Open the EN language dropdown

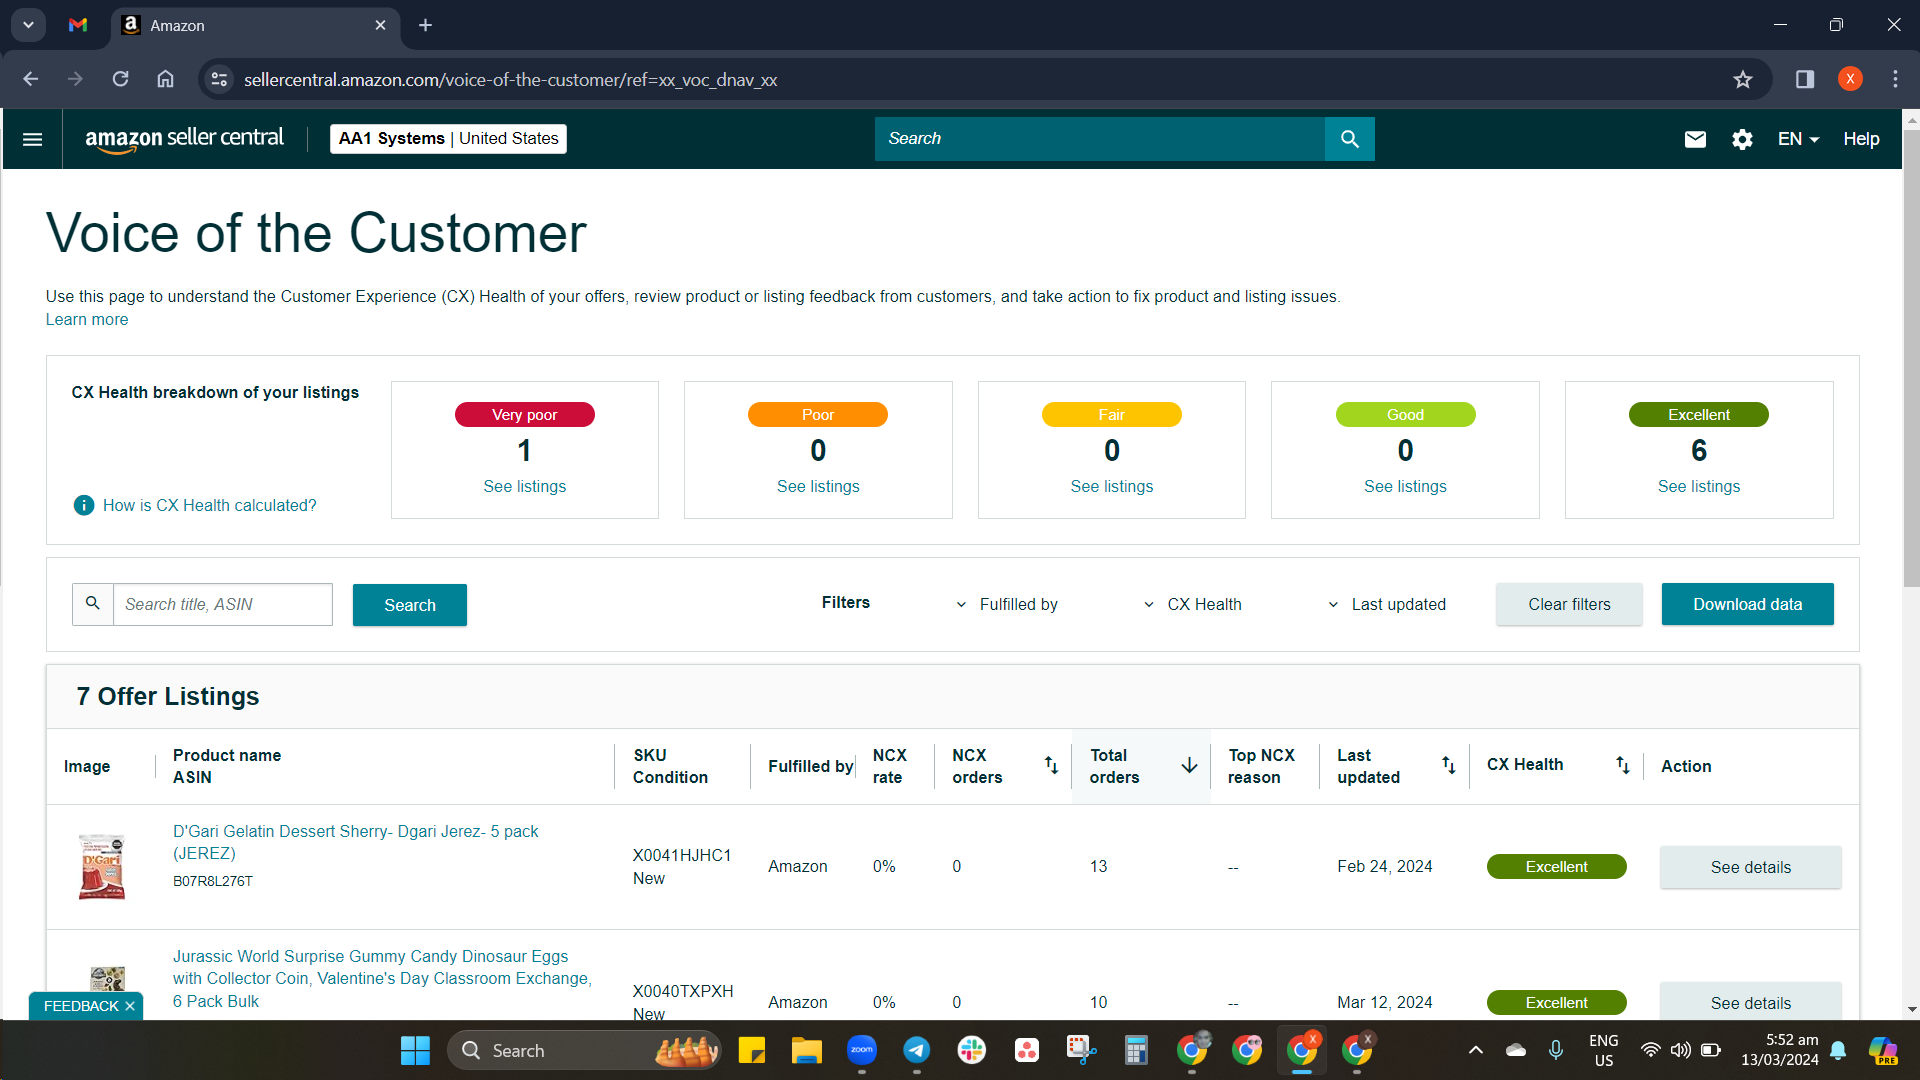[1798, 139]
